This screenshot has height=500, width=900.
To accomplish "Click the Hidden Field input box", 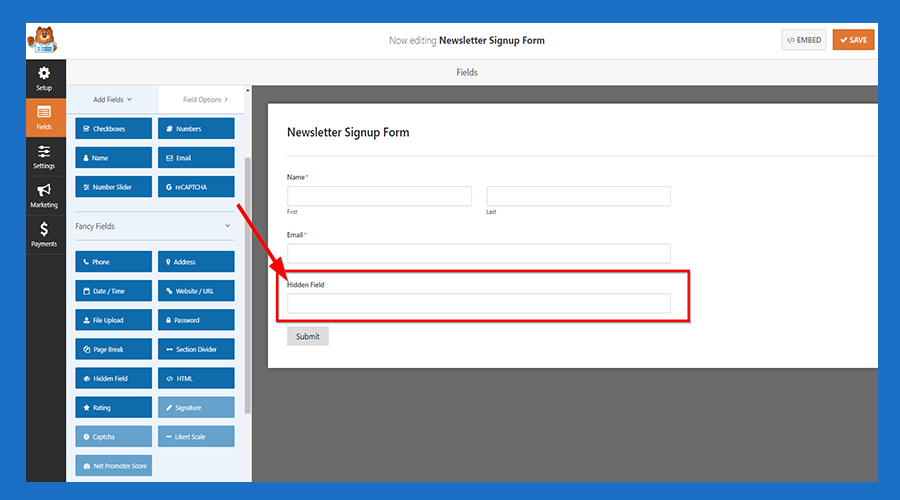I will tap(478, 303).
